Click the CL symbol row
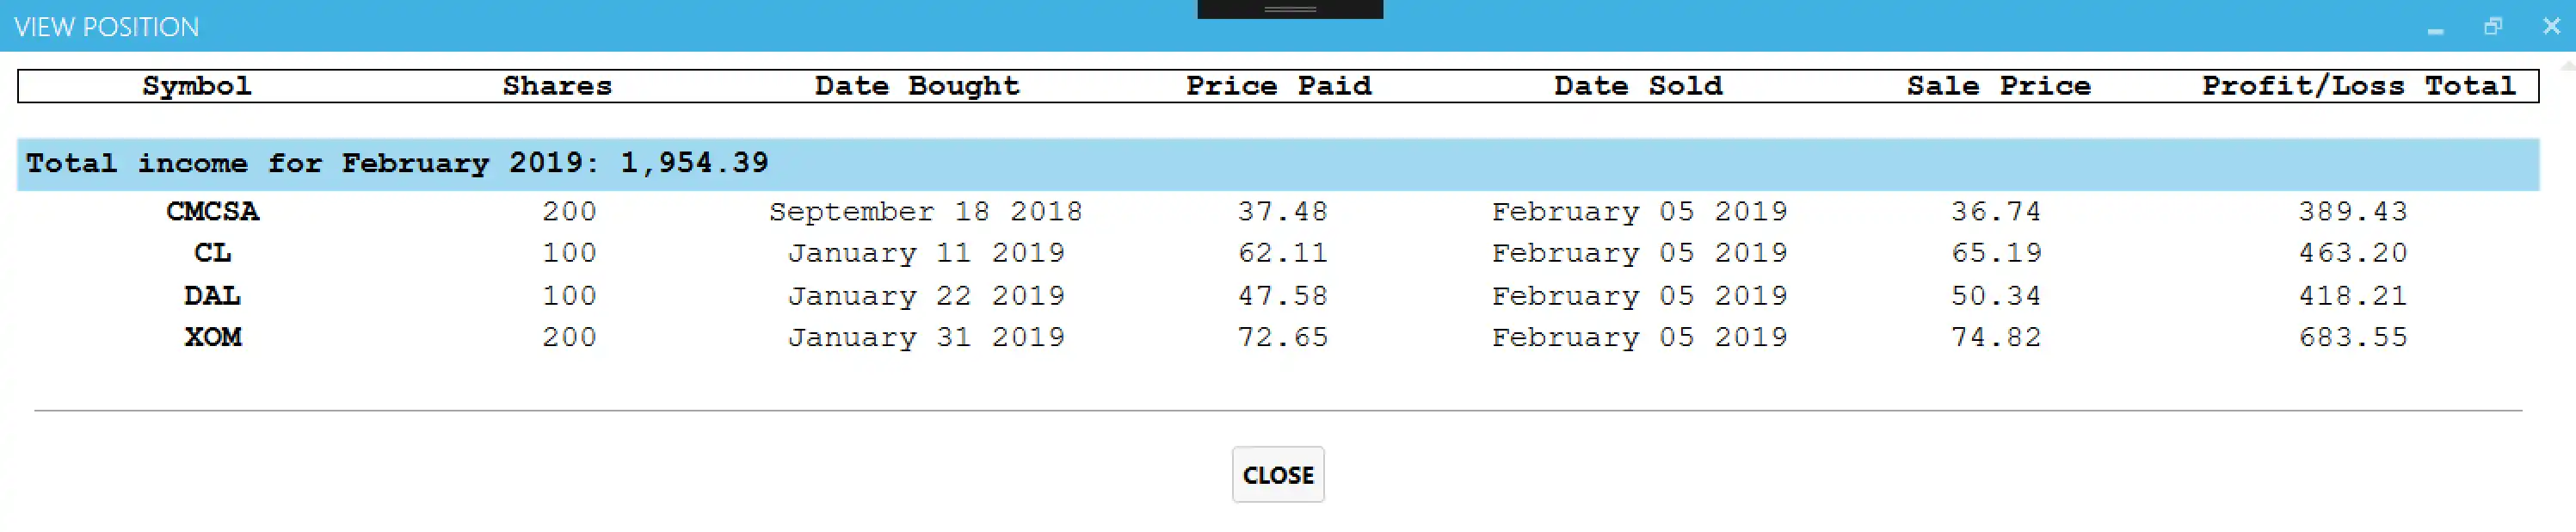This screenshot has width=2576, height=532. click(x=213, y=253)
